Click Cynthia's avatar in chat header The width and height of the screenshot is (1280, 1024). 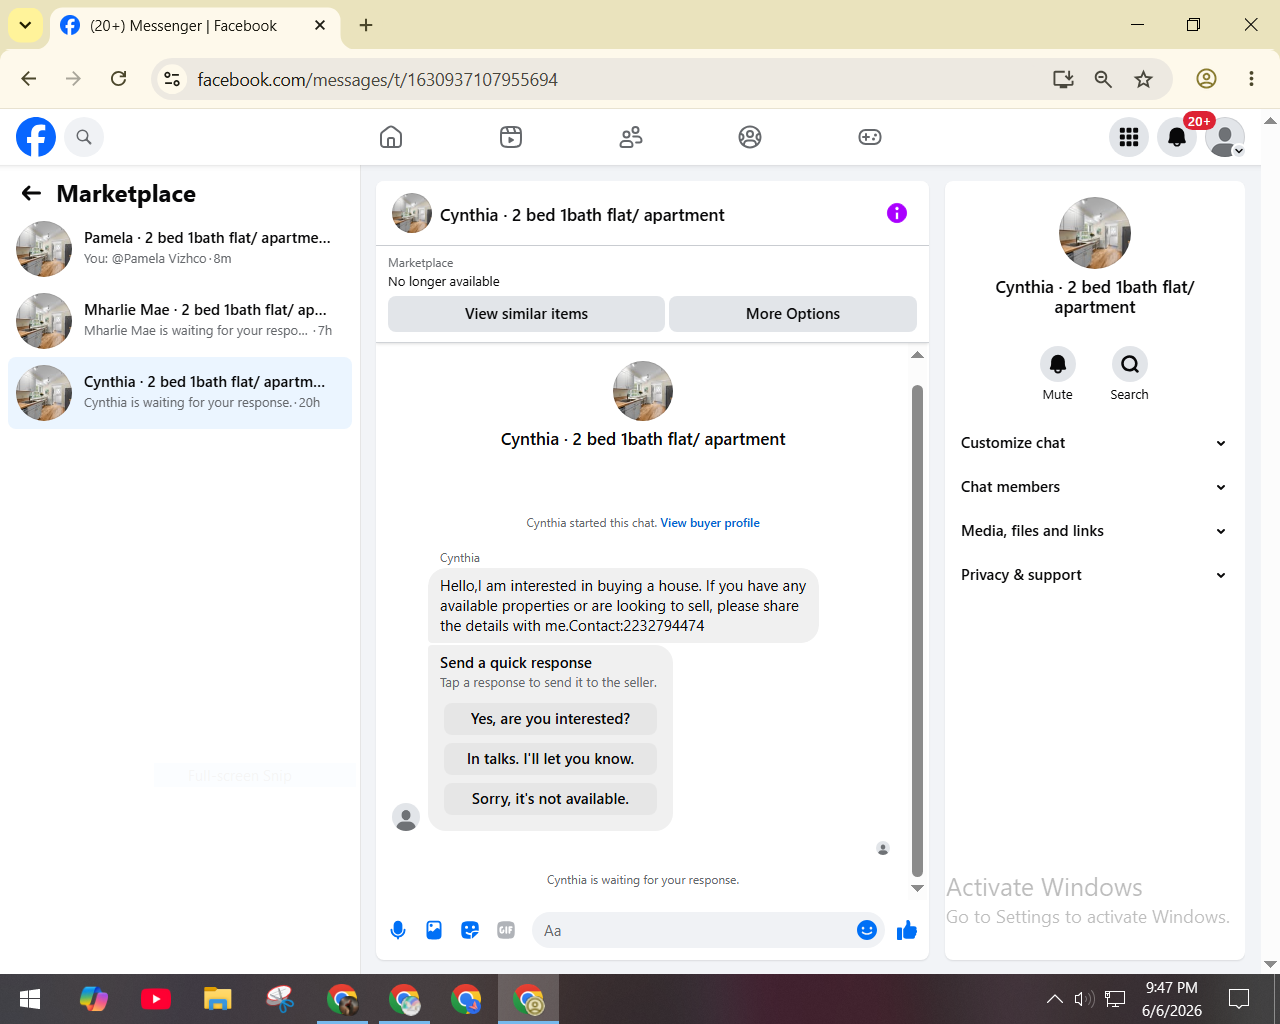coord(412,213)
